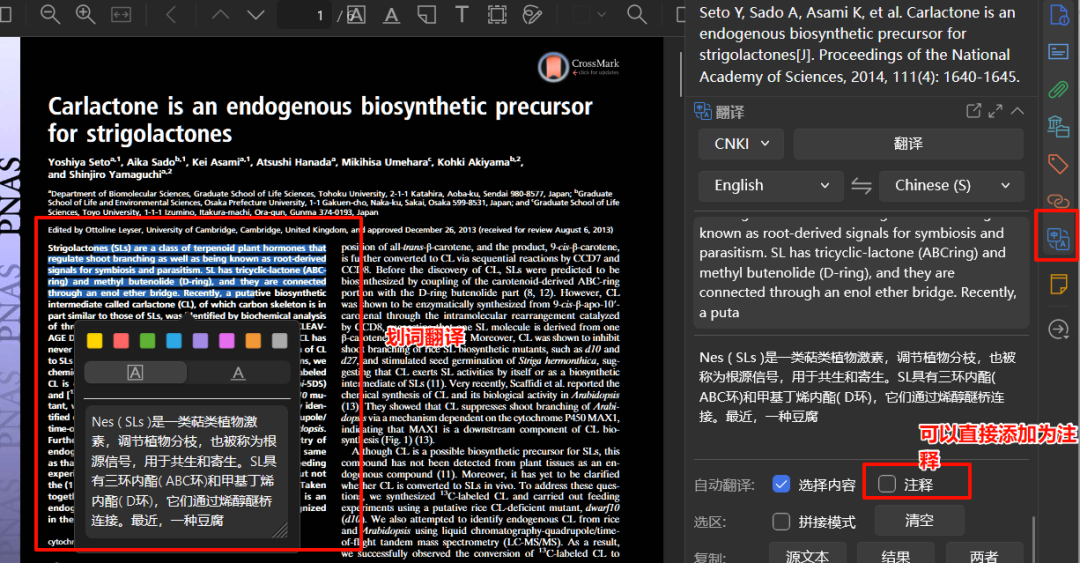Open the tags icon in right sidebar
This screenshot has height=563, width=1080.
(x=1059, y=163)
